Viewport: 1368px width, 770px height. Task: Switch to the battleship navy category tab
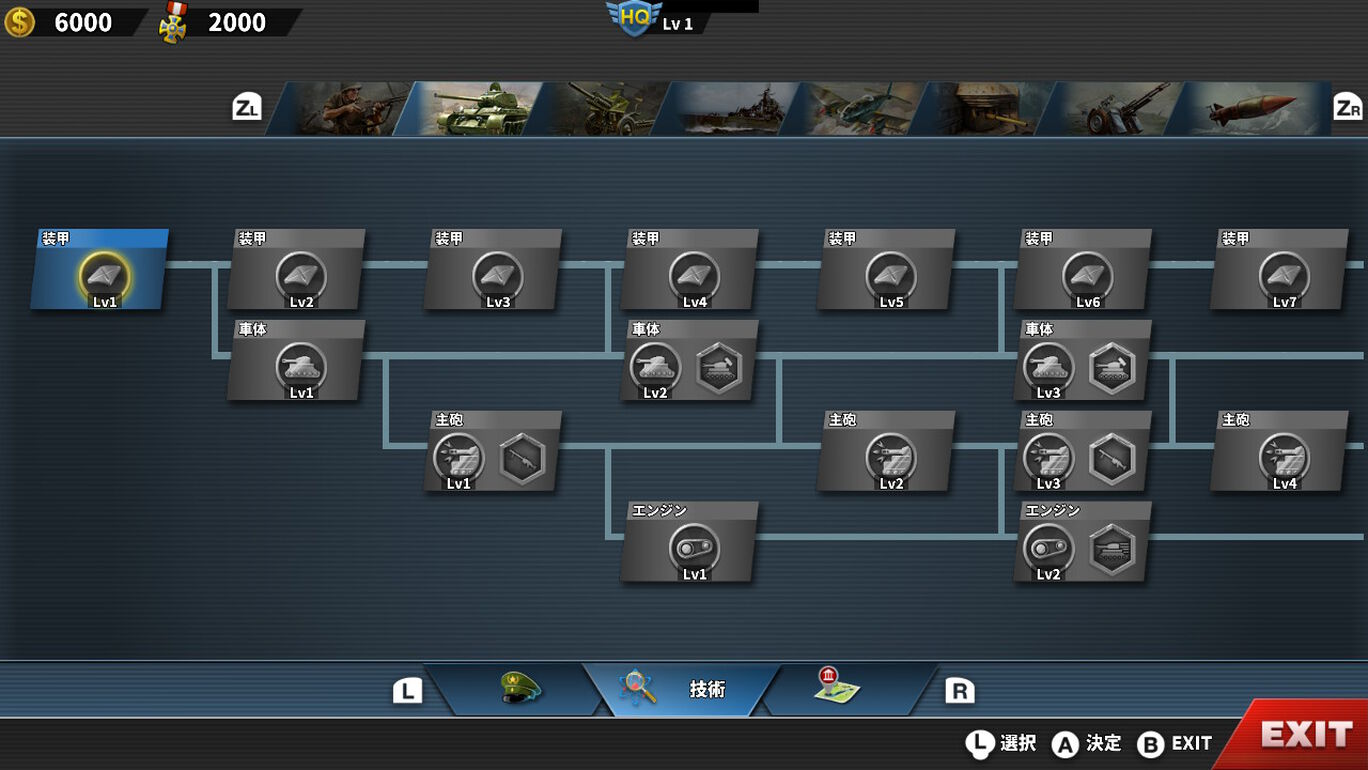[727, 109]
